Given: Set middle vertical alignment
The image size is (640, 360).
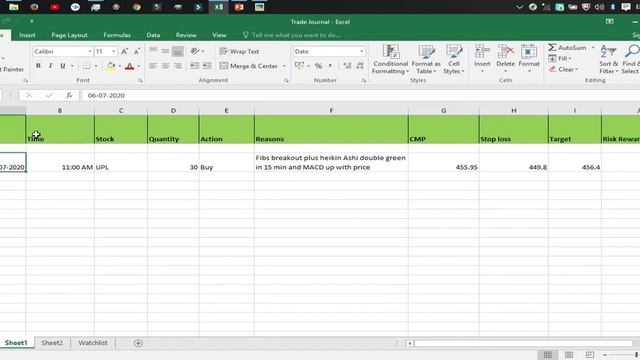Looking at the screenshot, I should click(x=165, y=51).
